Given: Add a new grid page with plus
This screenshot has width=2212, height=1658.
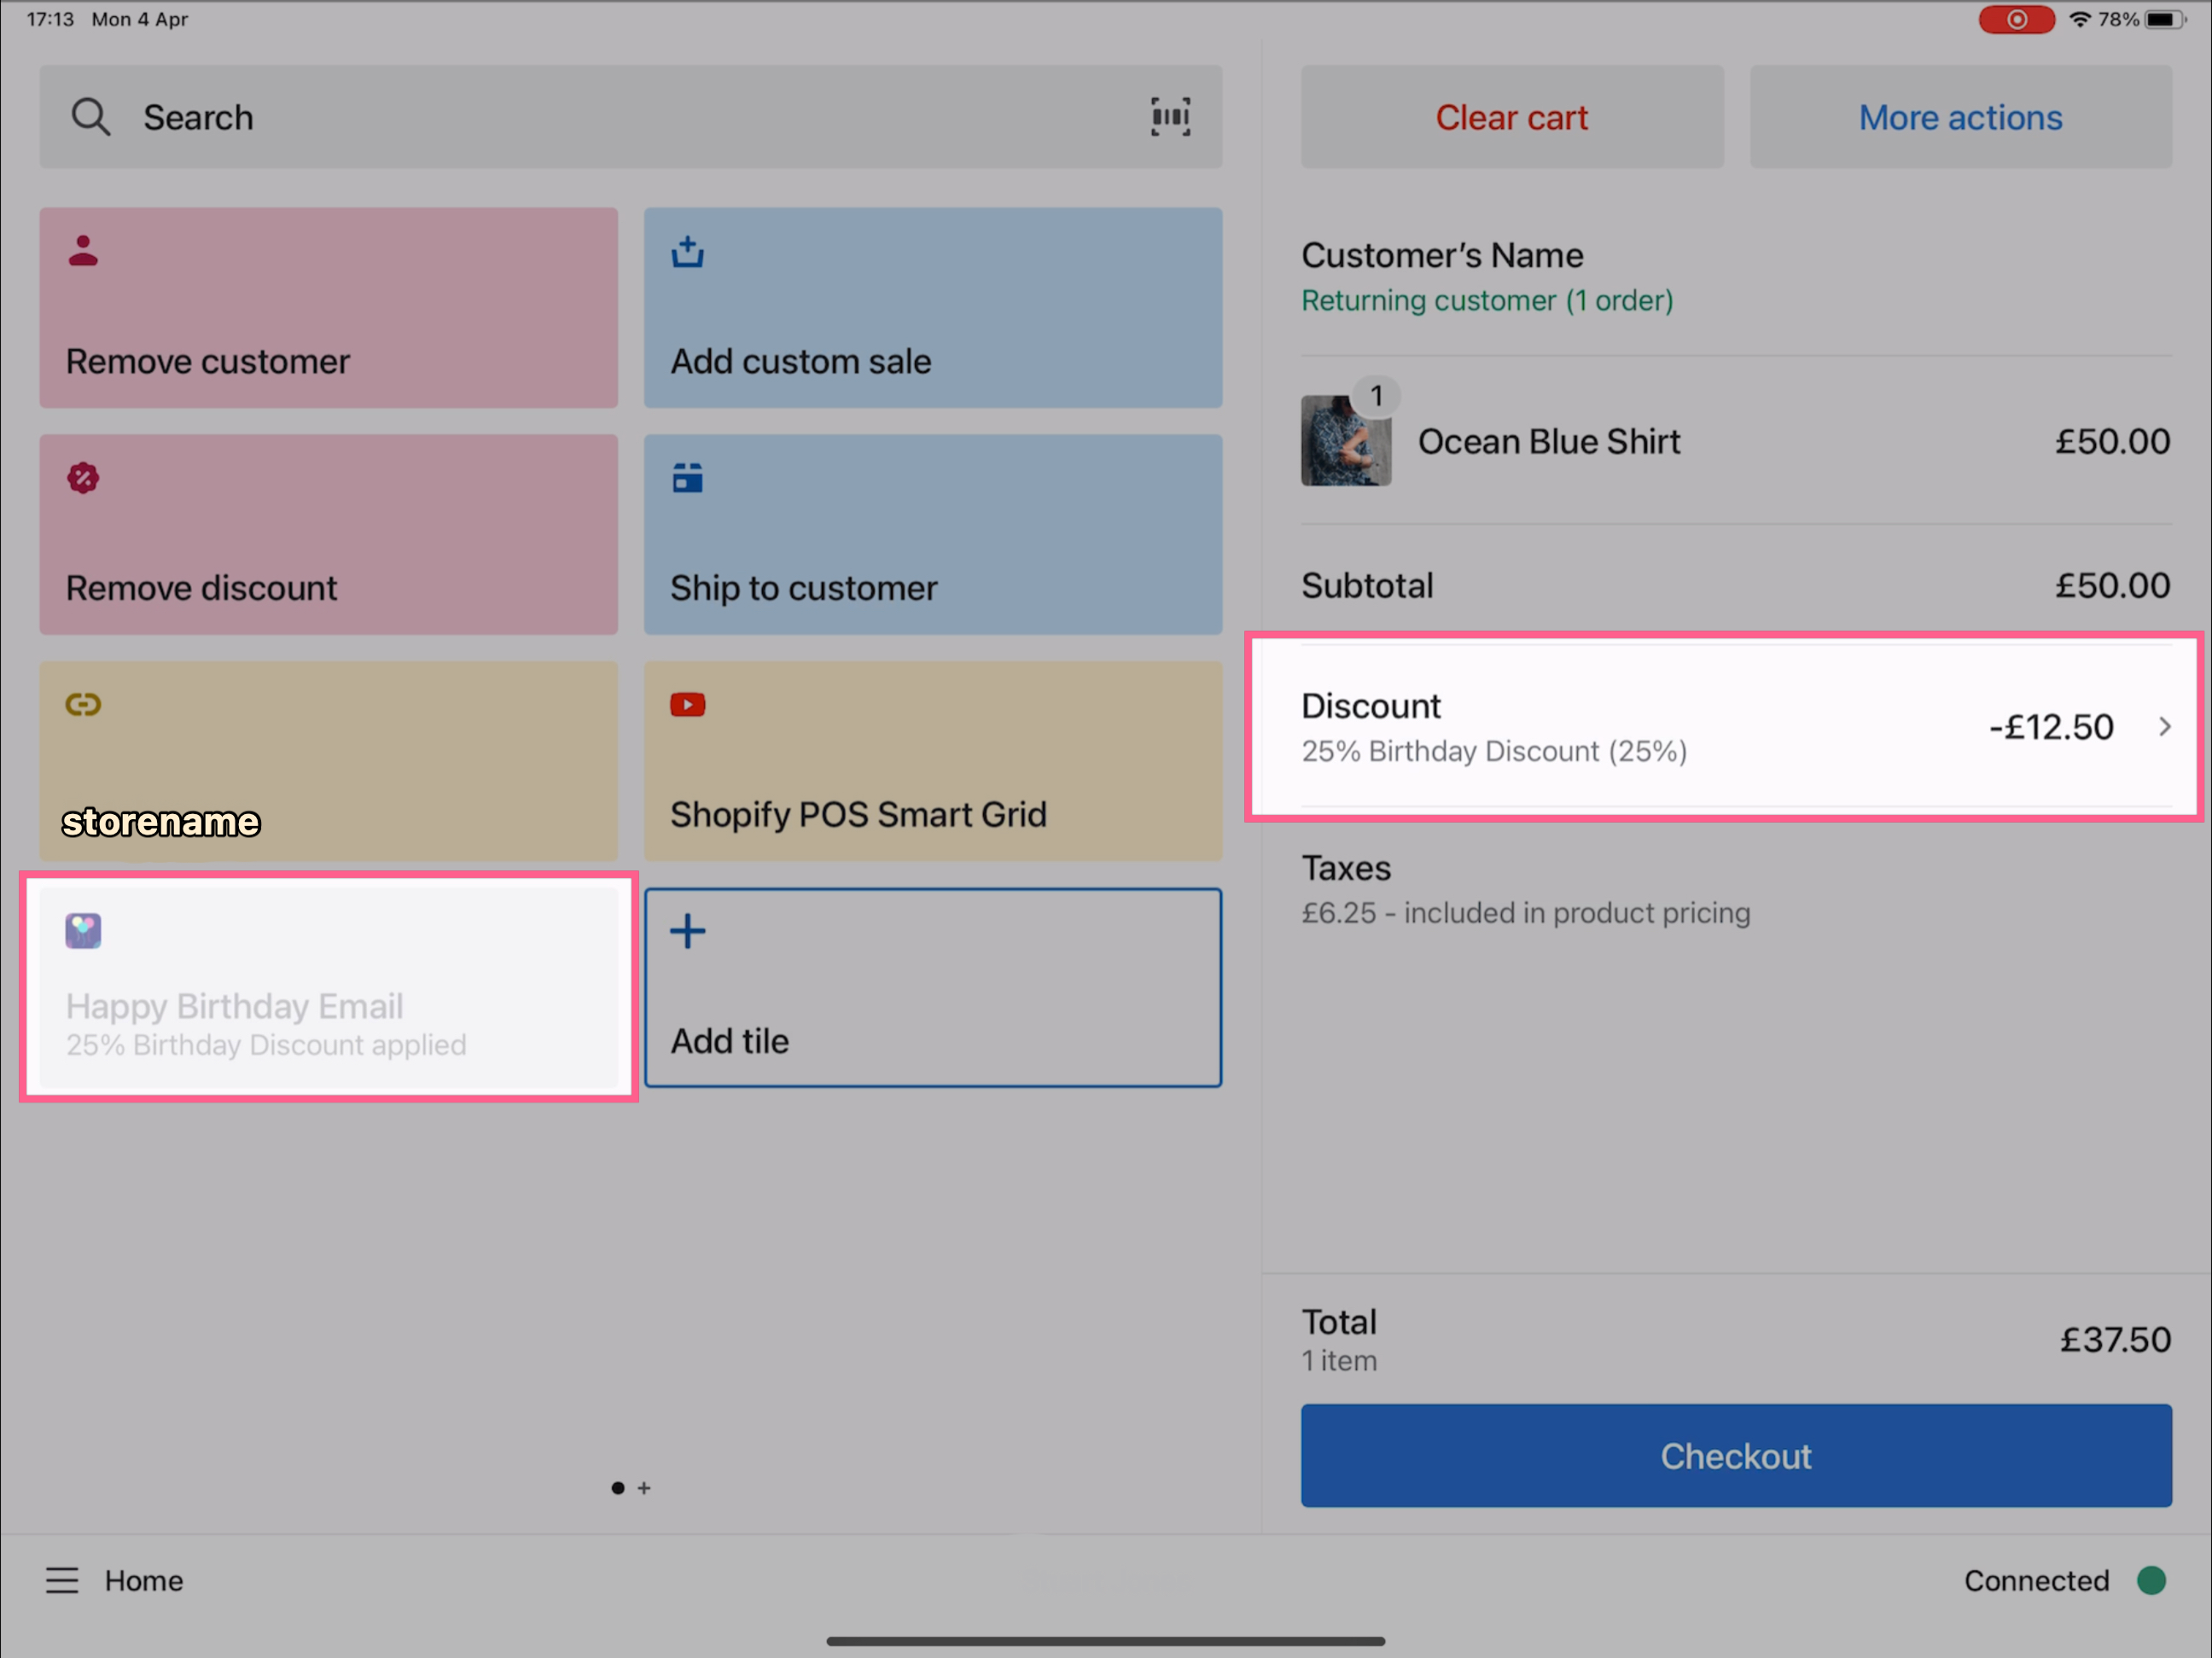Looking at the screenshot, I should pyautogui.click(x=644, y=1488).
